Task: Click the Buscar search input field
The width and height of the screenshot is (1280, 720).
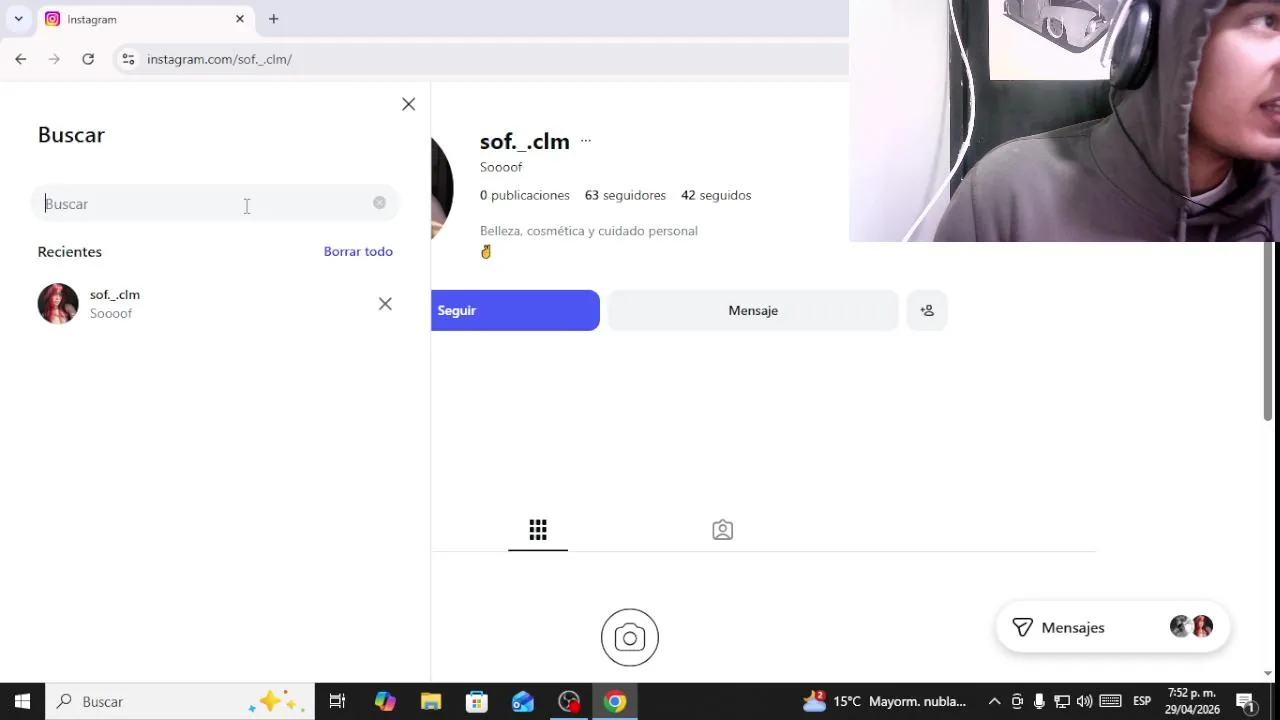Action: coord(214,204)
